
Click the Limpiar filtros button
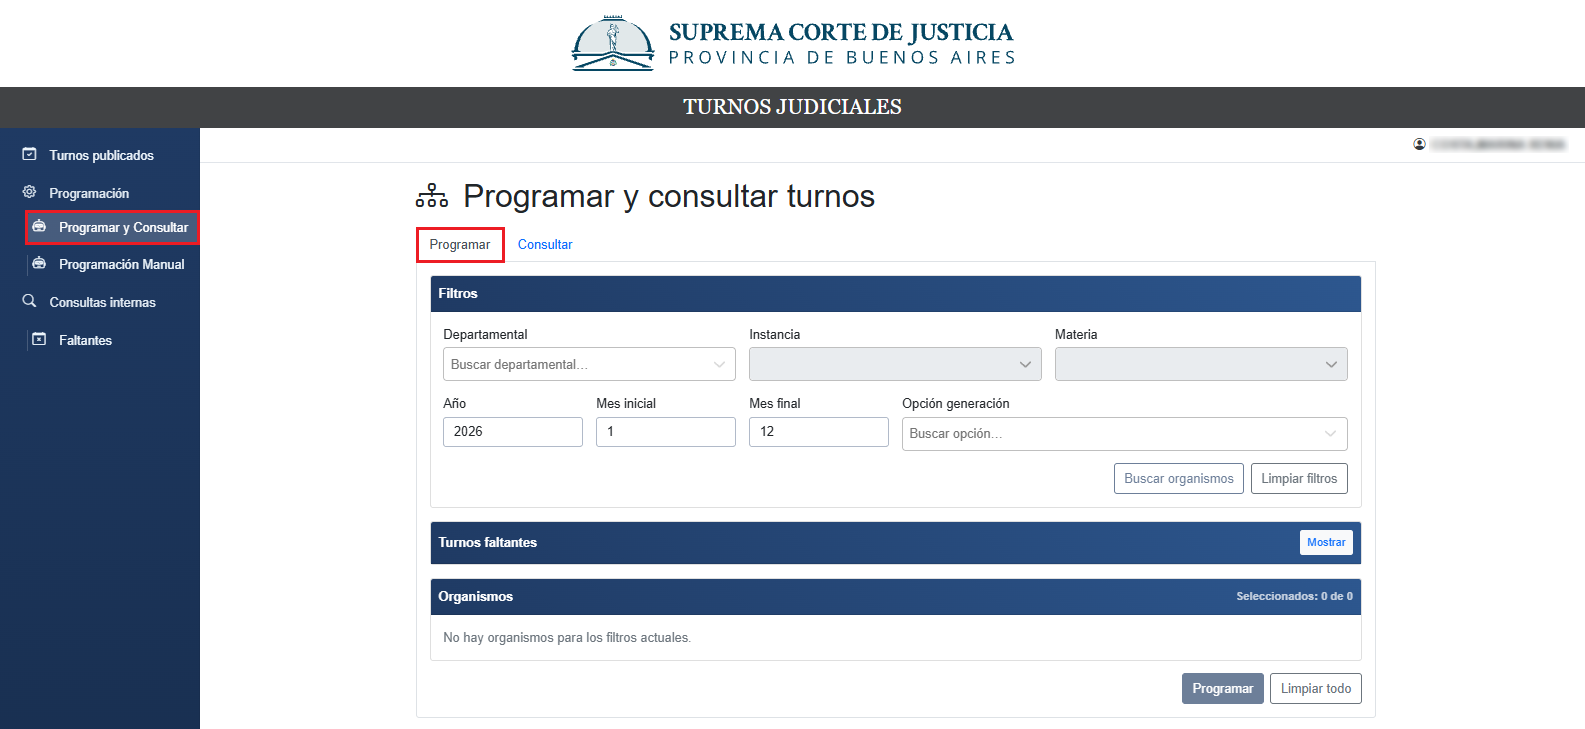1299,479
